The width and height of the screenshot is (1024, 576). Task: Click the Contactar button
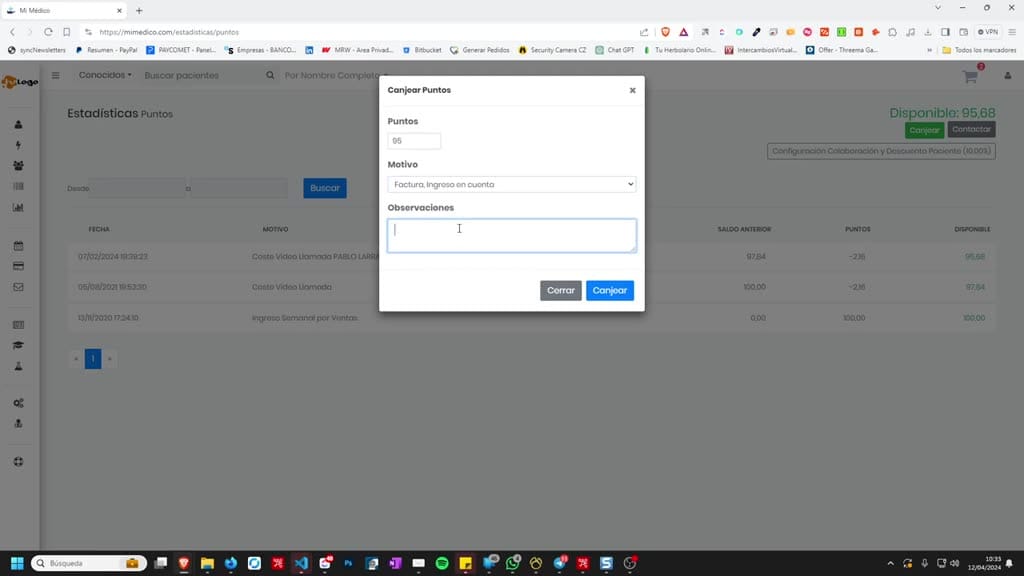(971, 129)
